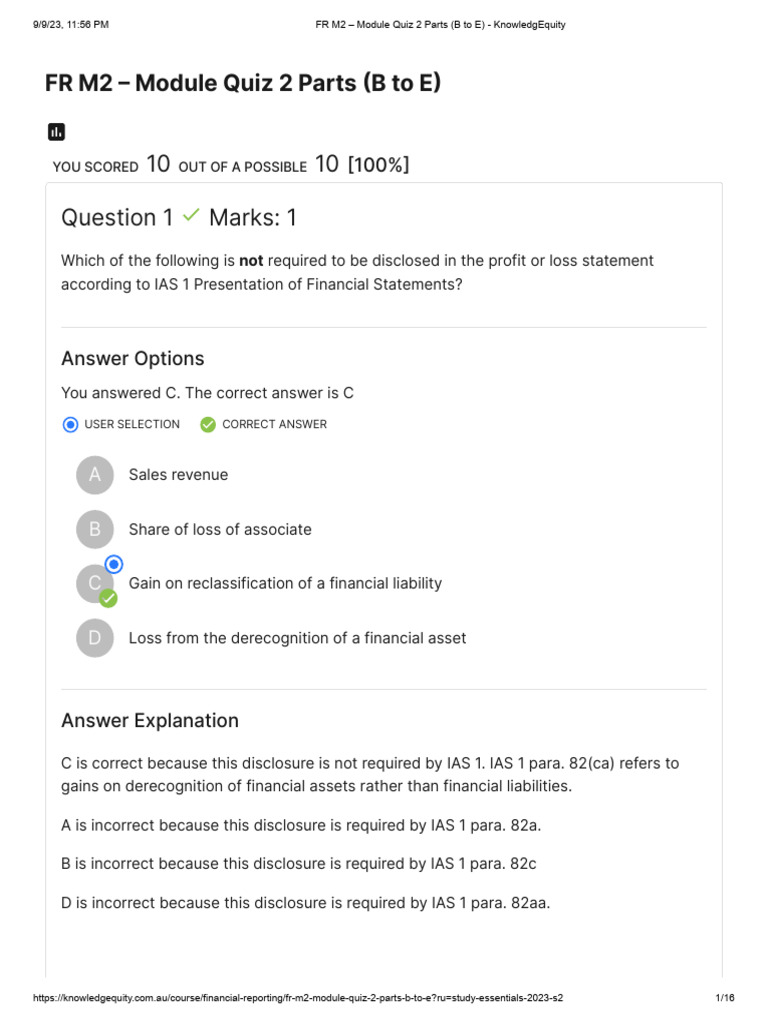The height and width of the screenshot is (1024, 768).
Task: Click Loss from derecognition answer text
Action: tap(297, 638)
